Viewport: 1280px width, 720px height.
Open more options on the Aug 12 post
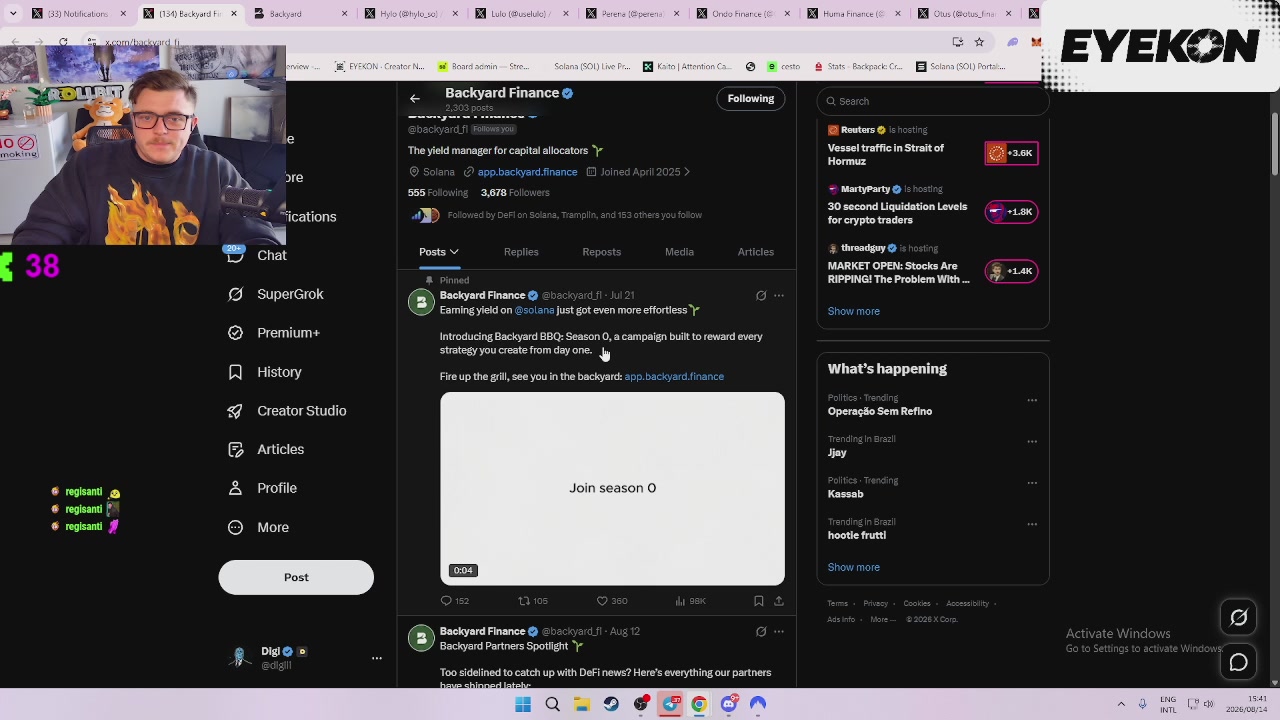coord(779,632)
